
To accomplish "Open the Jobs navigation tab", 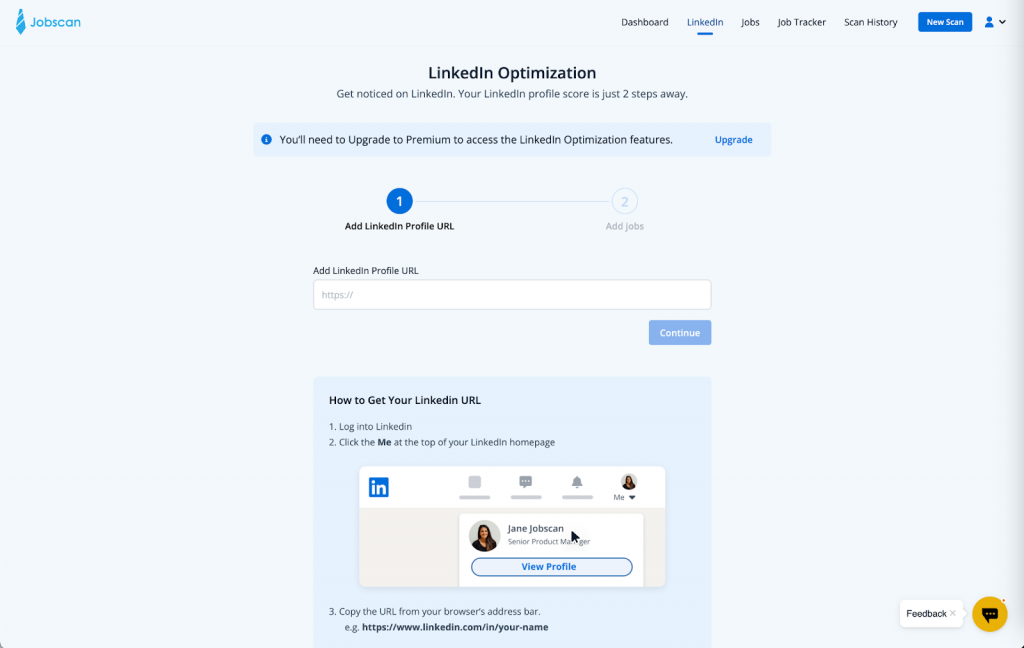I will click(750, 22).
